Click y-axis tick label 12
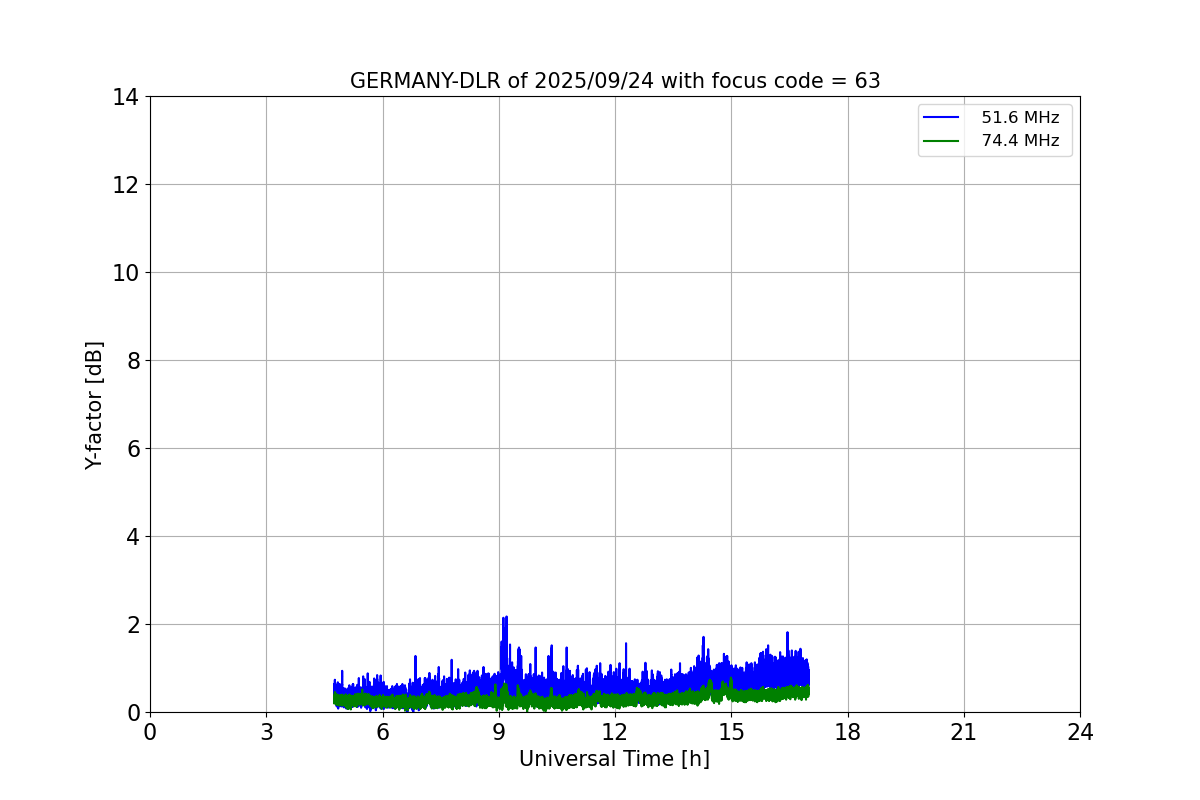Viewport: 1200px width, 800px height. [126, 185]
